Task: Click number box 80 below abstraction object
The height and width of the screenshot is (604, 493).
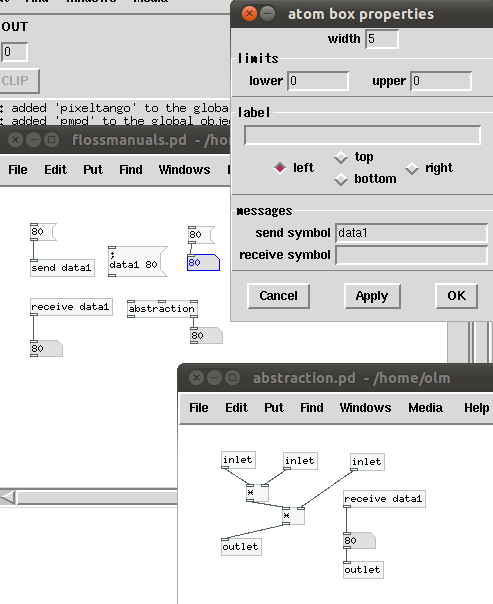Action: (x=206, y=336)
